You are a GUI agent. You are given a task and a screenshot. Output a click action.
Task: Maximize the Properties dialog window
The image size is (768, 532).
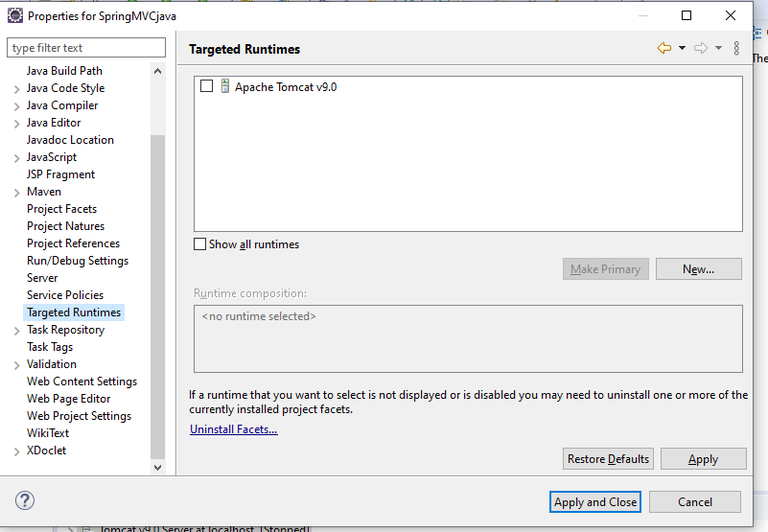(x=686, y=16)
